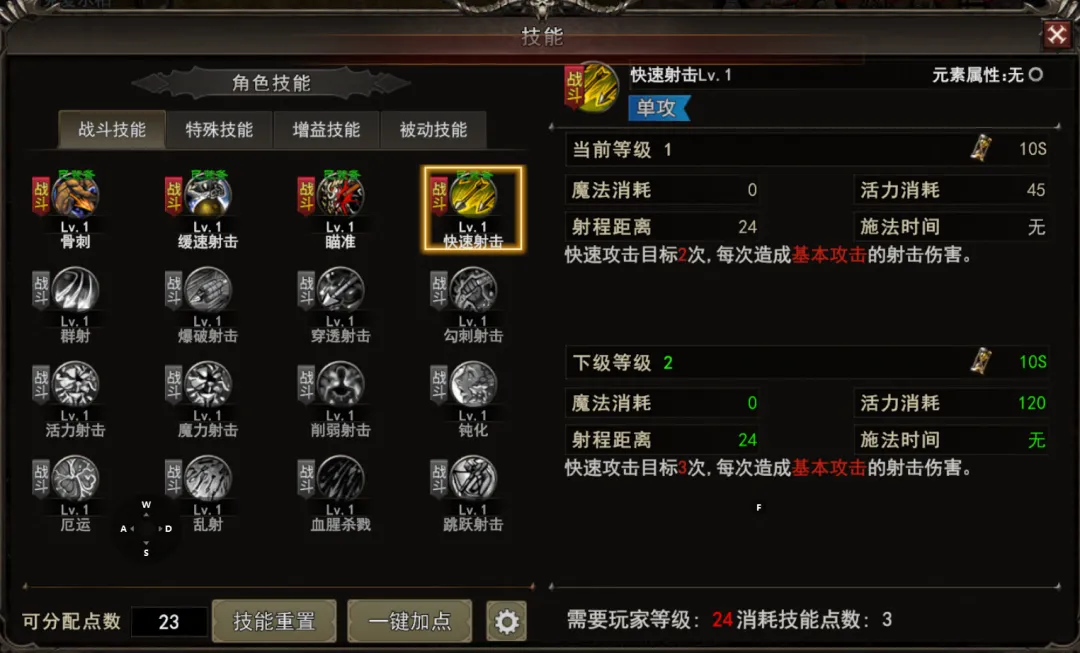The height and width of the screenshot is (653, 1080).
Task: Choose the 群射 skill icon
Action: pyautogui.click(x=75, y=290)
